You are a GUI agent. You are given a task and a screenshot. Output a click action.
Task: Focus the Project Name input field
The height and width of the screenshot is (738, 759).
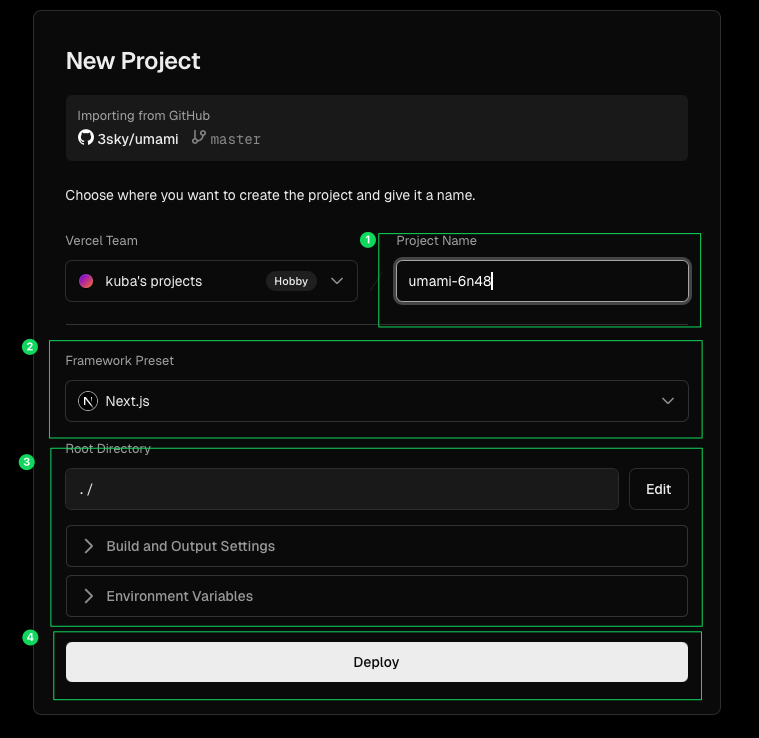pos(543,281)
